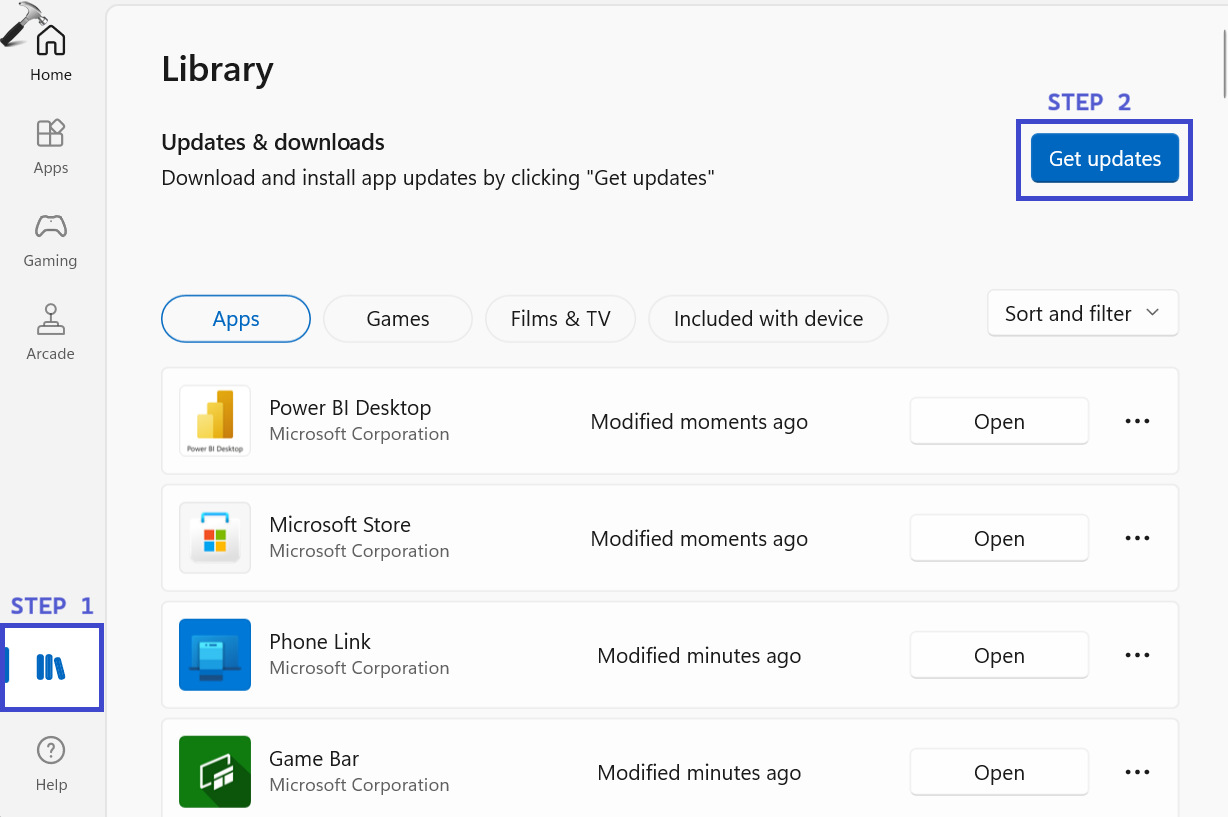Select the Included with device tab
This screenshot has width=1228, height=817.
click(x=768, y=319)
